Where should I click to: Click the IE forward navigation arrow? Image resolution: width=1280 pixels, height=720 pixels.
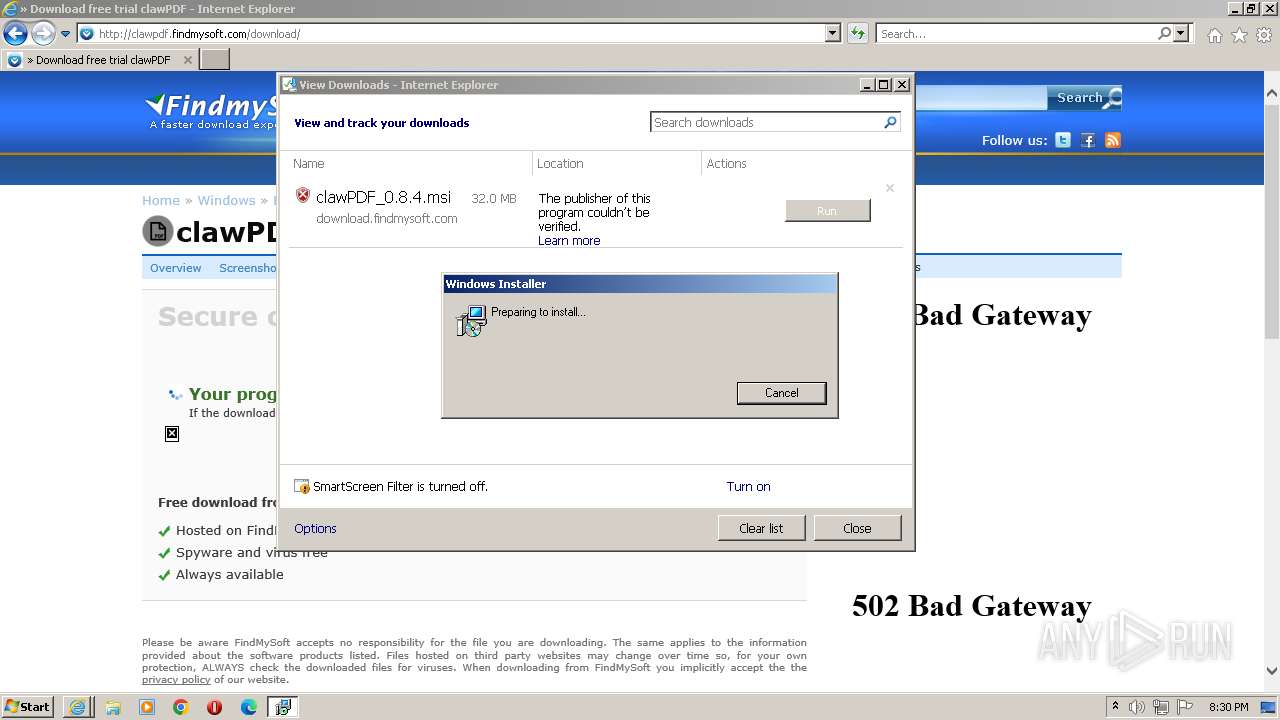point(43,34)
